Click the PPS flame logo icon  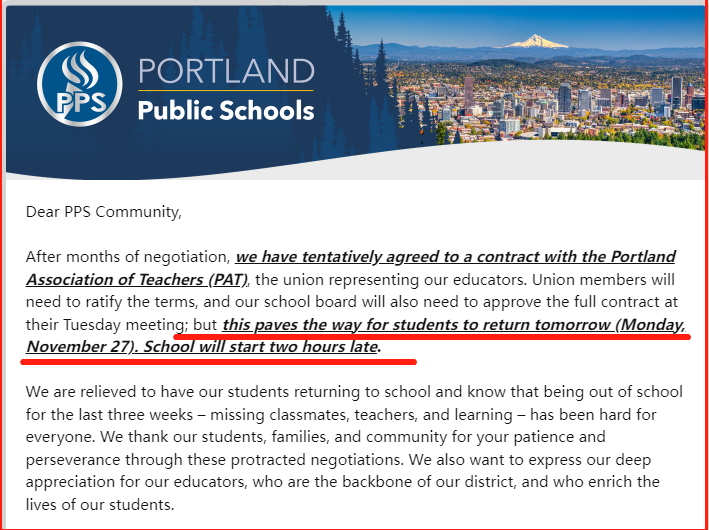tap(76, 83)
